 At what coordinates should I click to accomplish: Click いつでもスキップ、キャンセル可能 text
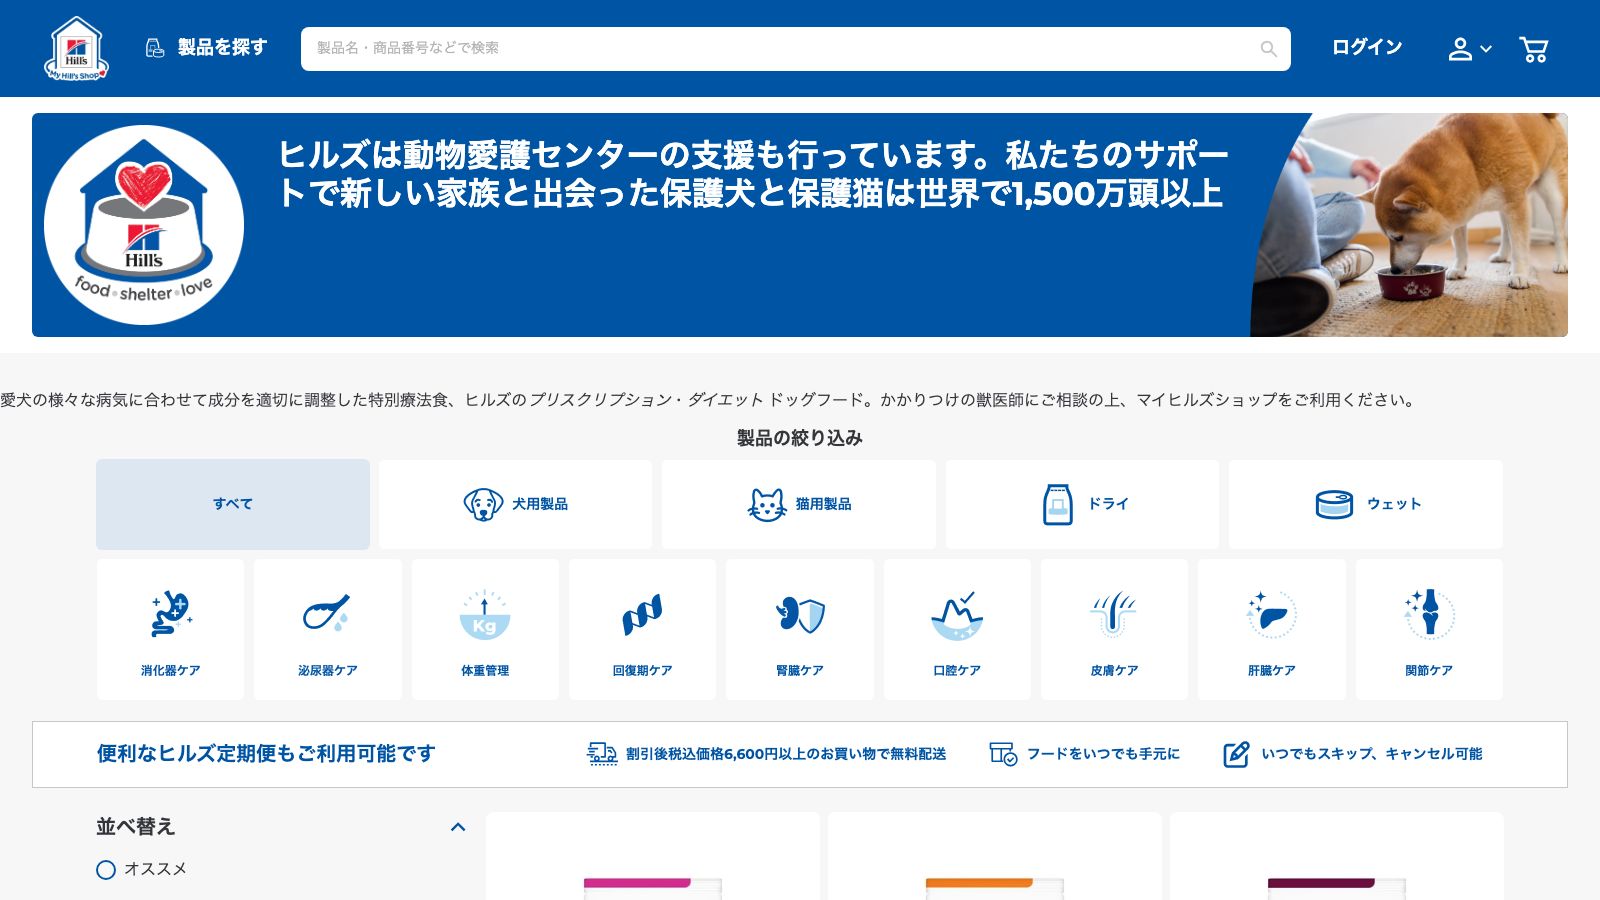[1372, 754]
